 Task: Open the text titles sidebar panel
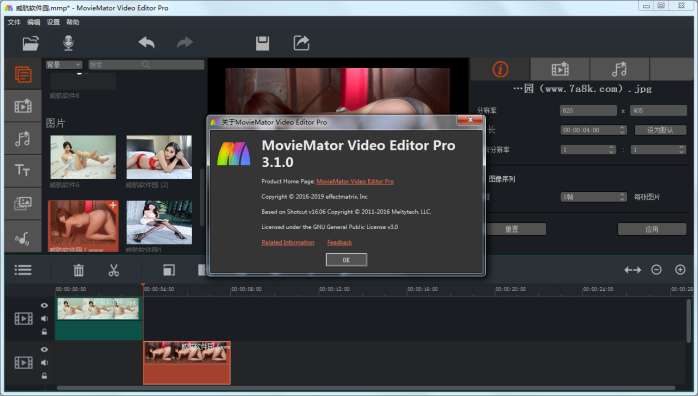coord(23,170)
